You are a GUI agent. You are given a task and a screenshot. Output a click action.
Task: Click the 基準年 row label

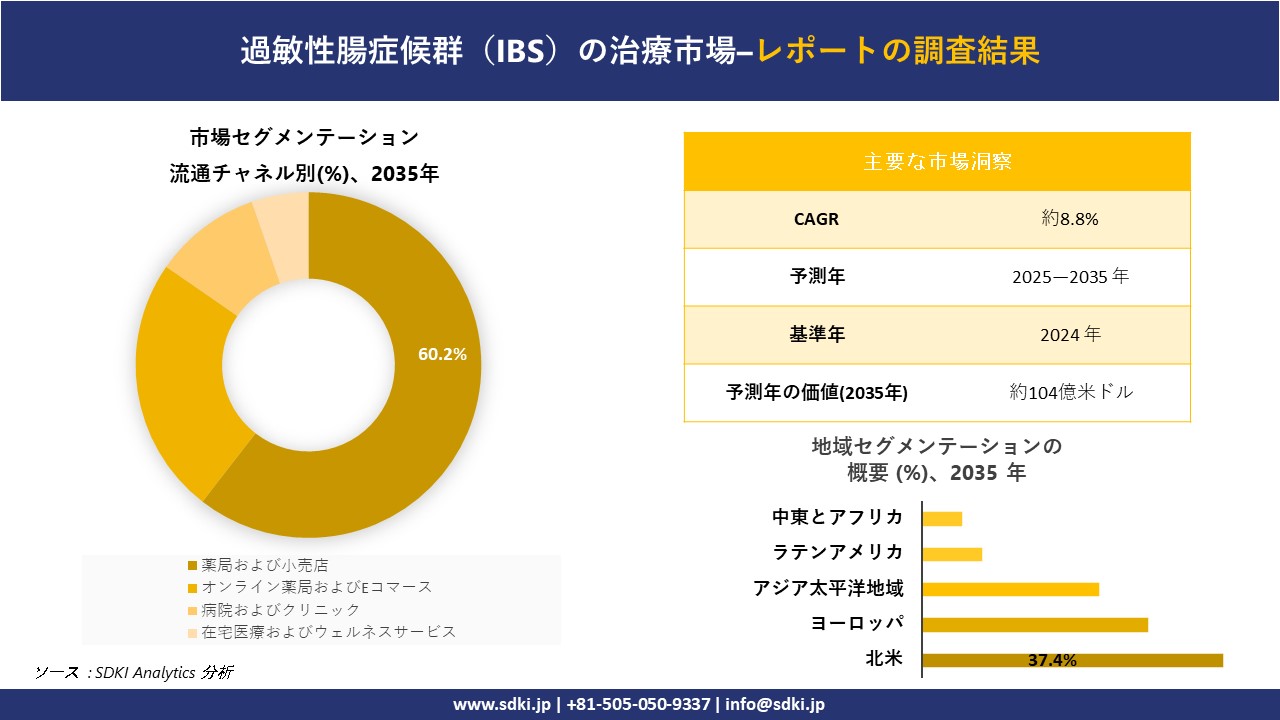click(x=817, y=335)
